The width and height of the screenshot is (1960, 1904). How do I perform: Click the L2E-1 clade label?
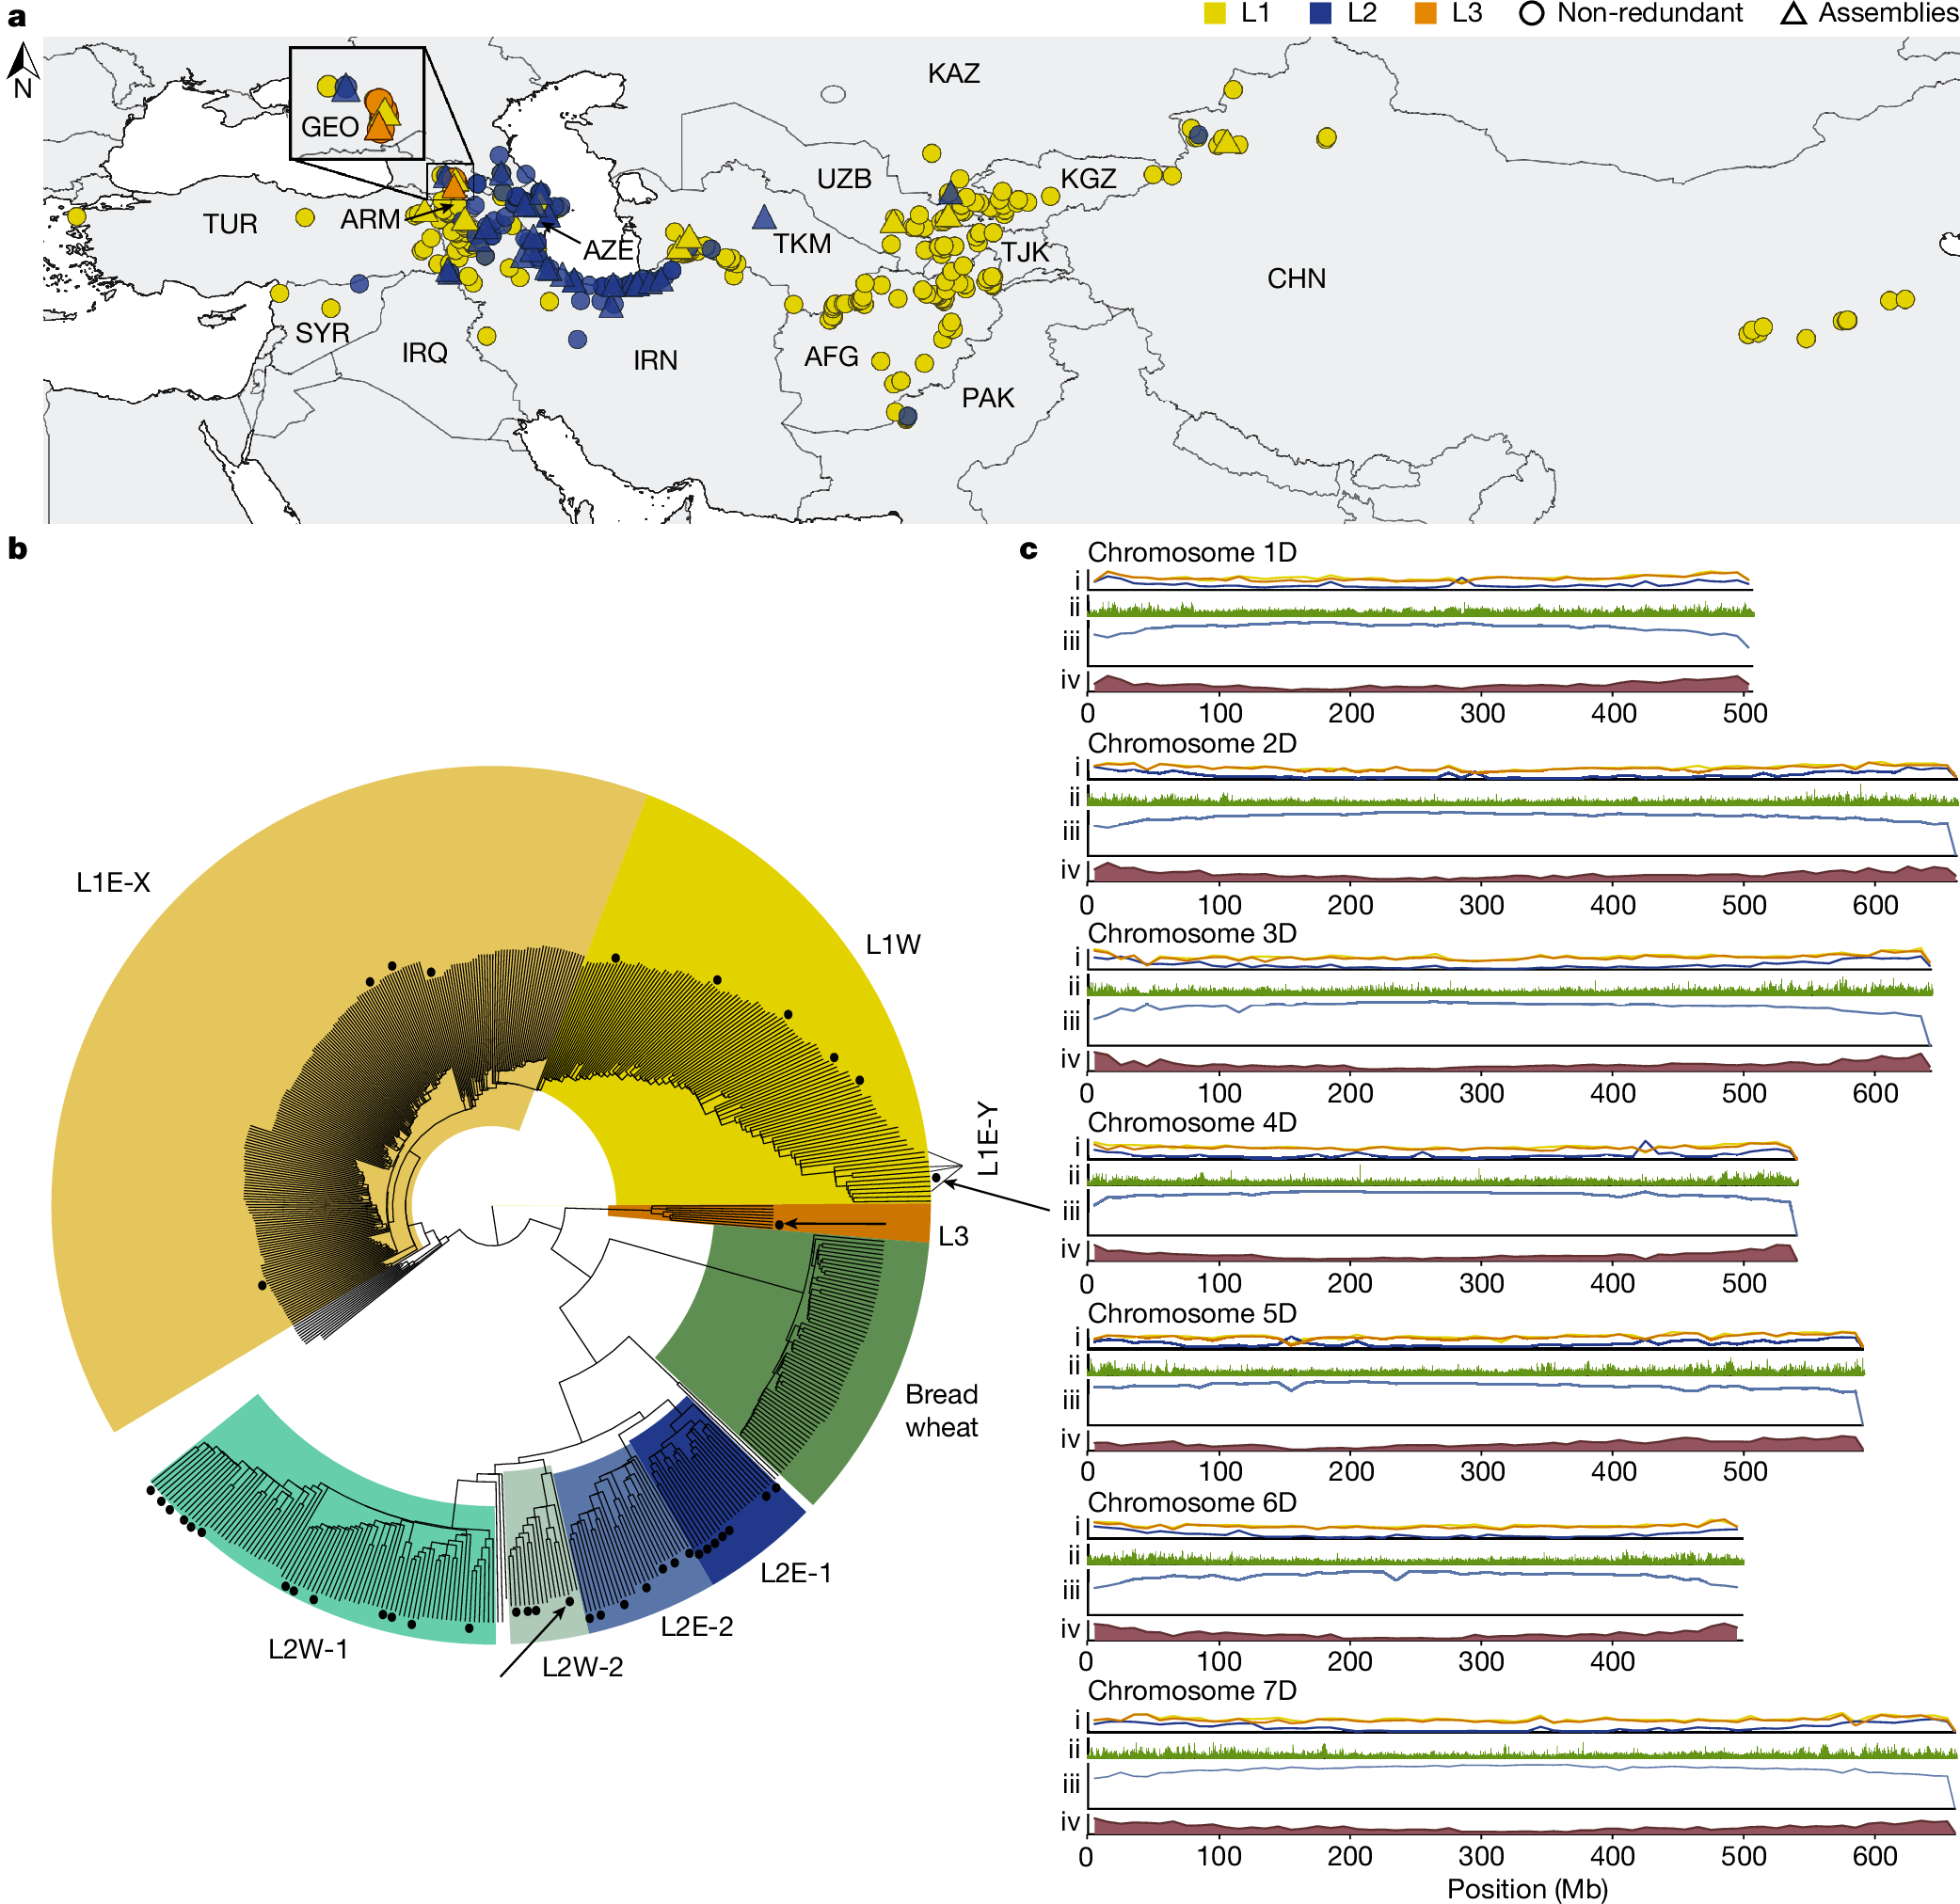[795, 1573]
